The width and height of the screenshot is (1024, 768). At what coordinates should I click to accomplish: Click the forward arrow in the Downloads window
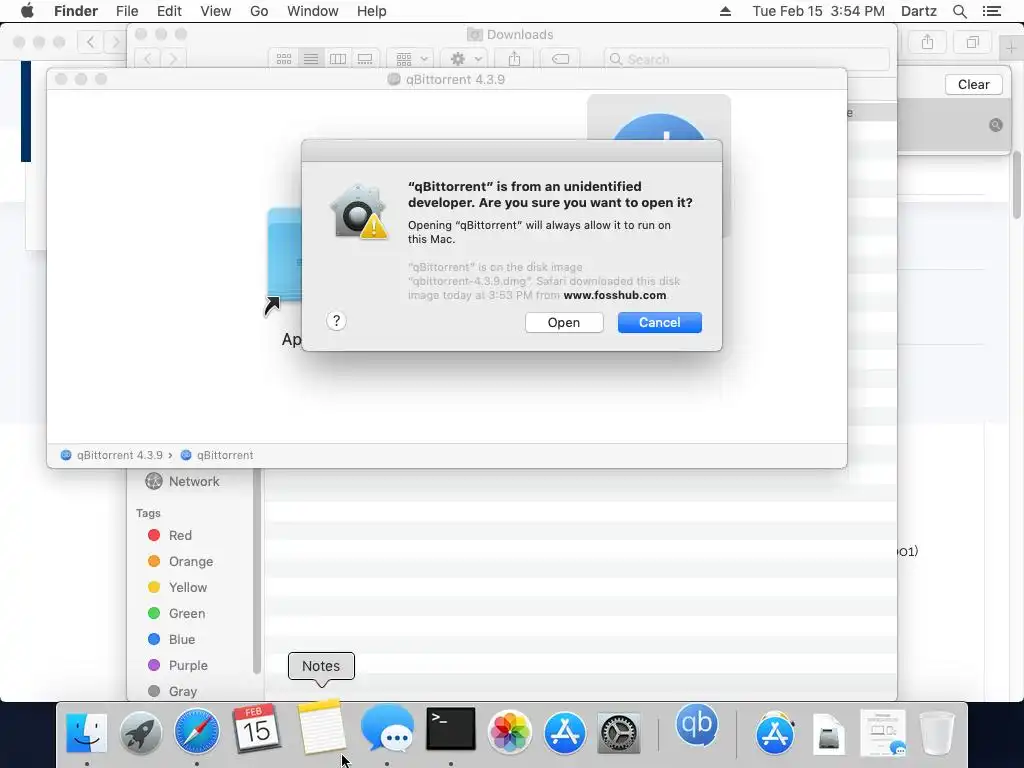(x=173, y=59)
